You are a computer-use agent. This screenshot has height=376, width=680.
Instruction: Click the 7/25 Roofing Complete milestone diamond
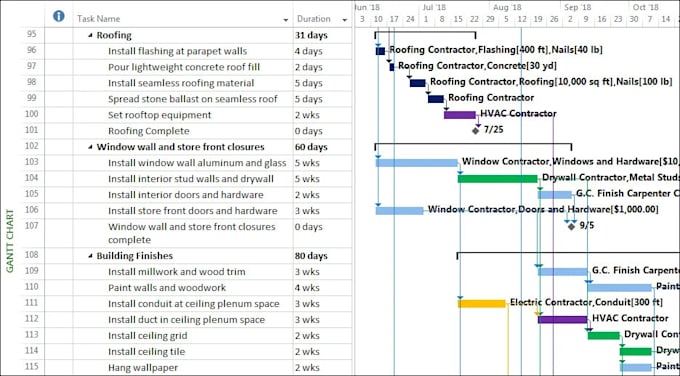[476, 131]
